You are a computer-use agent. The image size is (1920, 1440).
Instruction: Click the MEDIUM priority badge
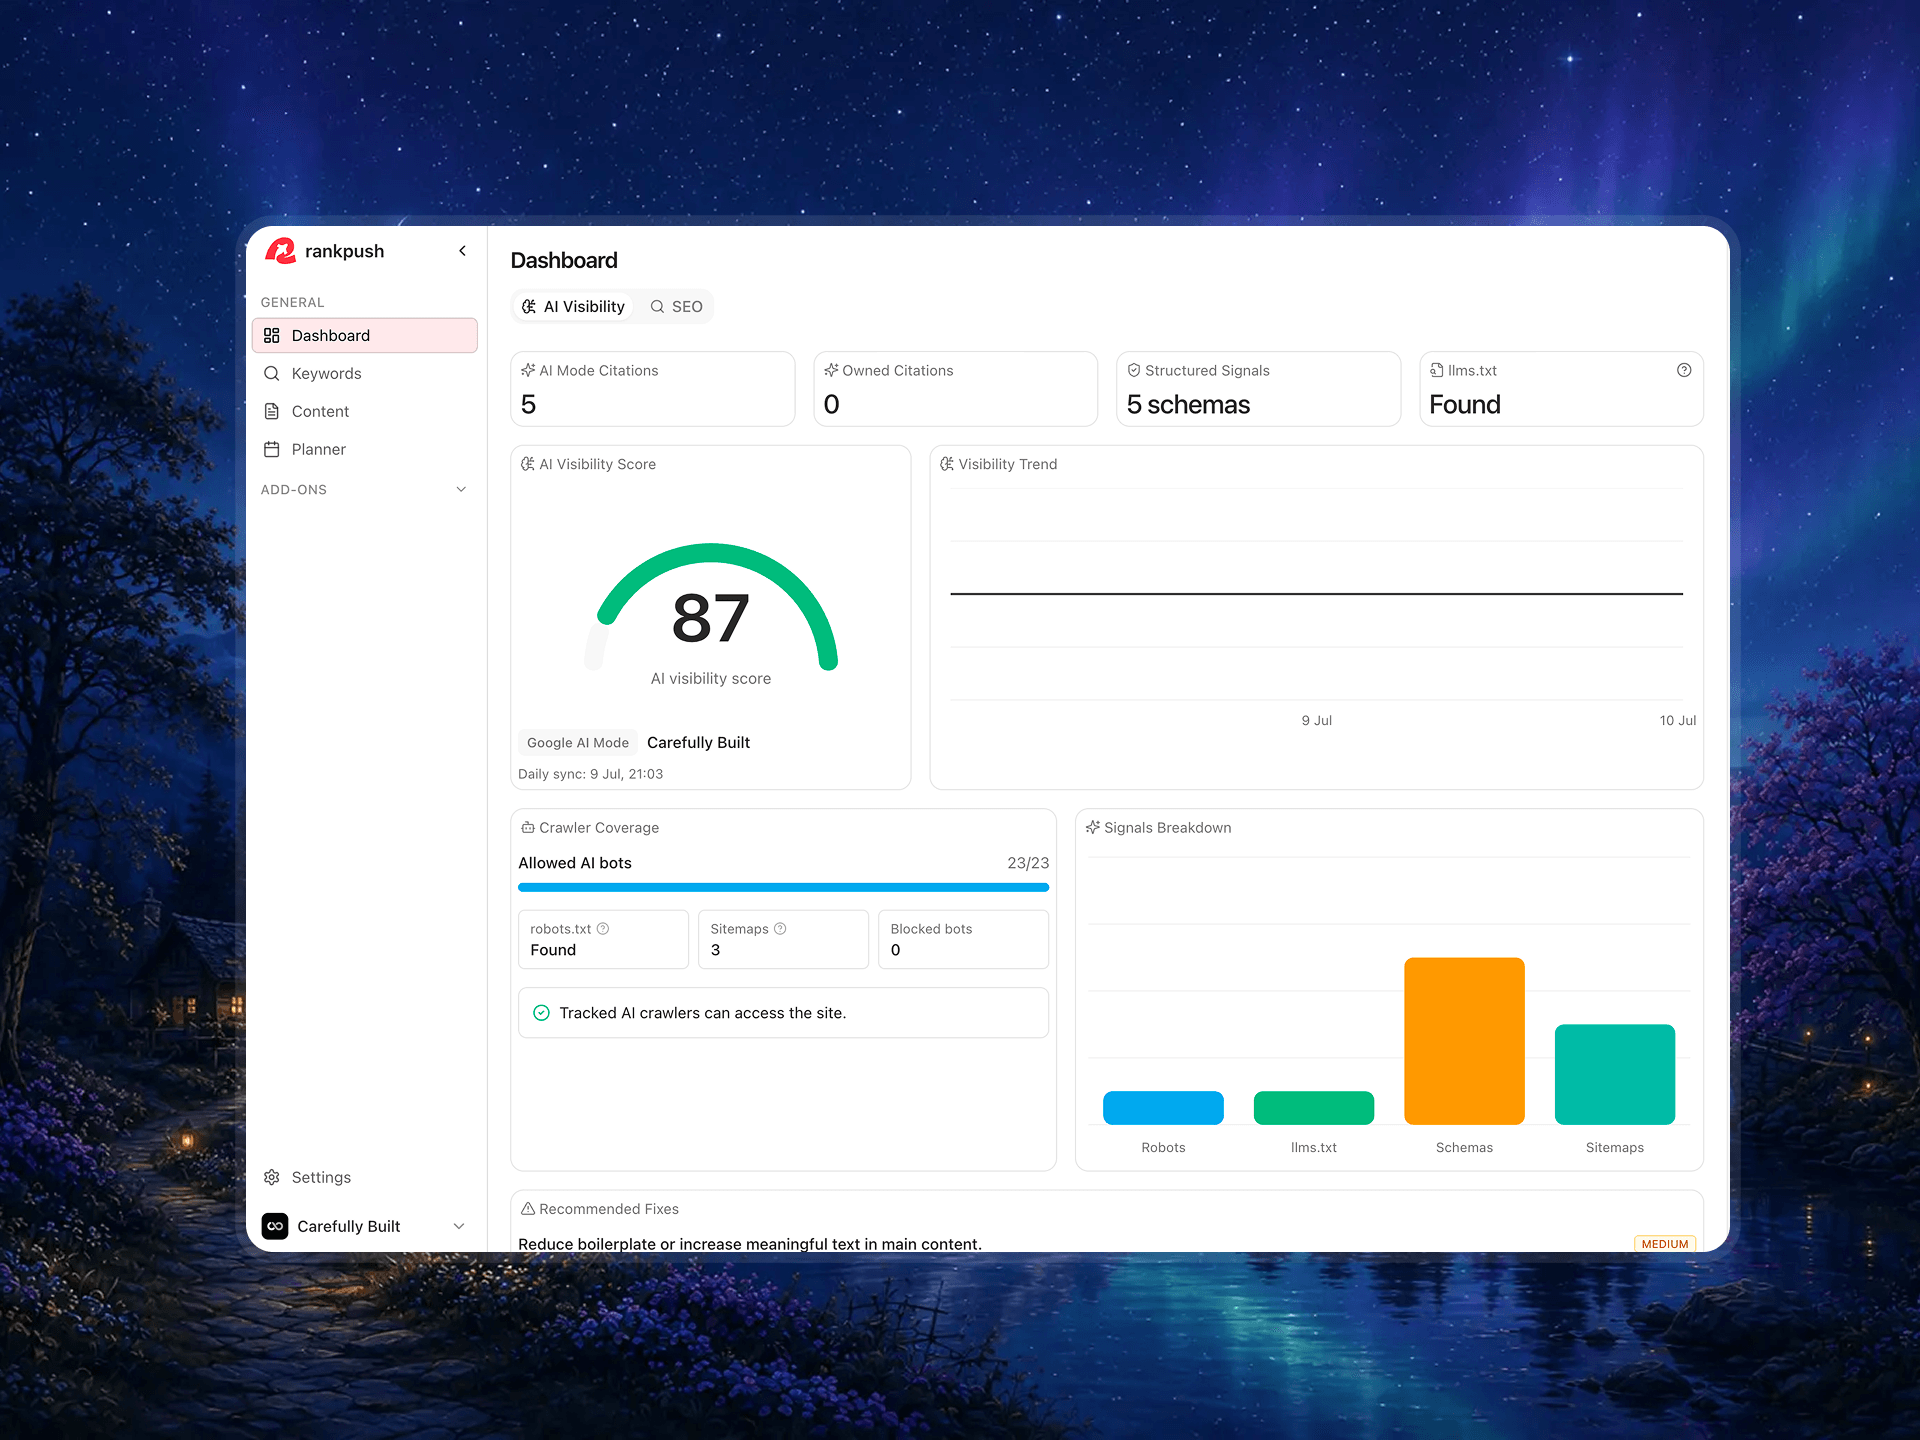point(1665,1244)
